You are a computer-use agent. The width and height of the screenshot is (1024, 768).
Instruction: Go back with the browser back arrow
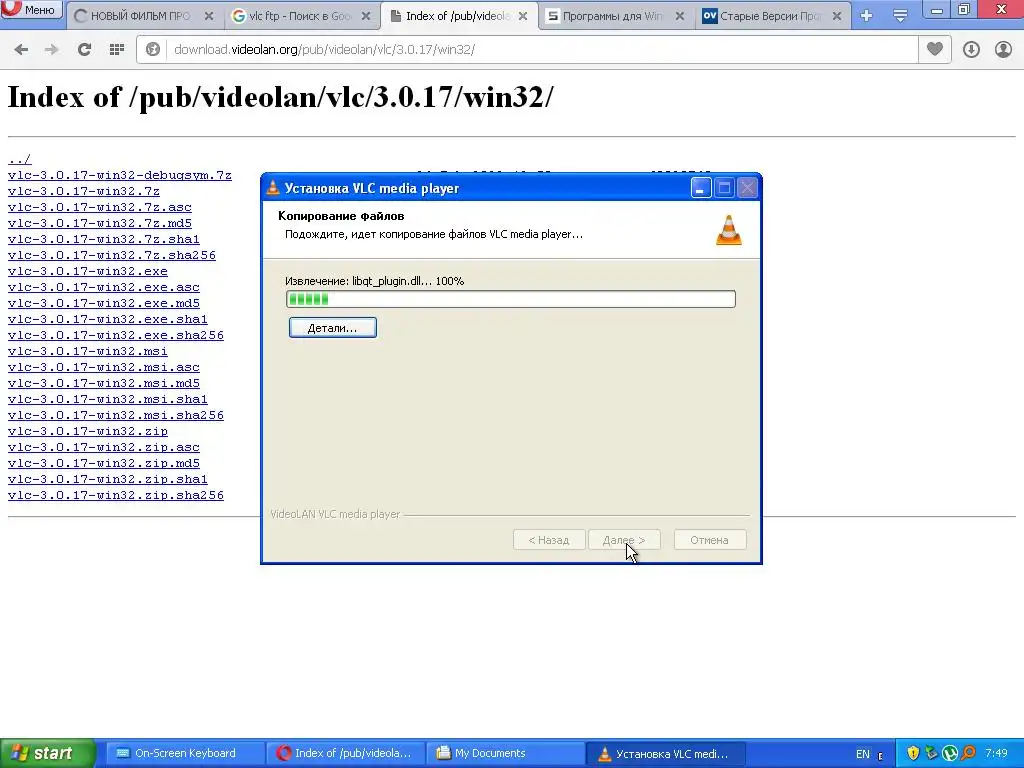[21, 49]
